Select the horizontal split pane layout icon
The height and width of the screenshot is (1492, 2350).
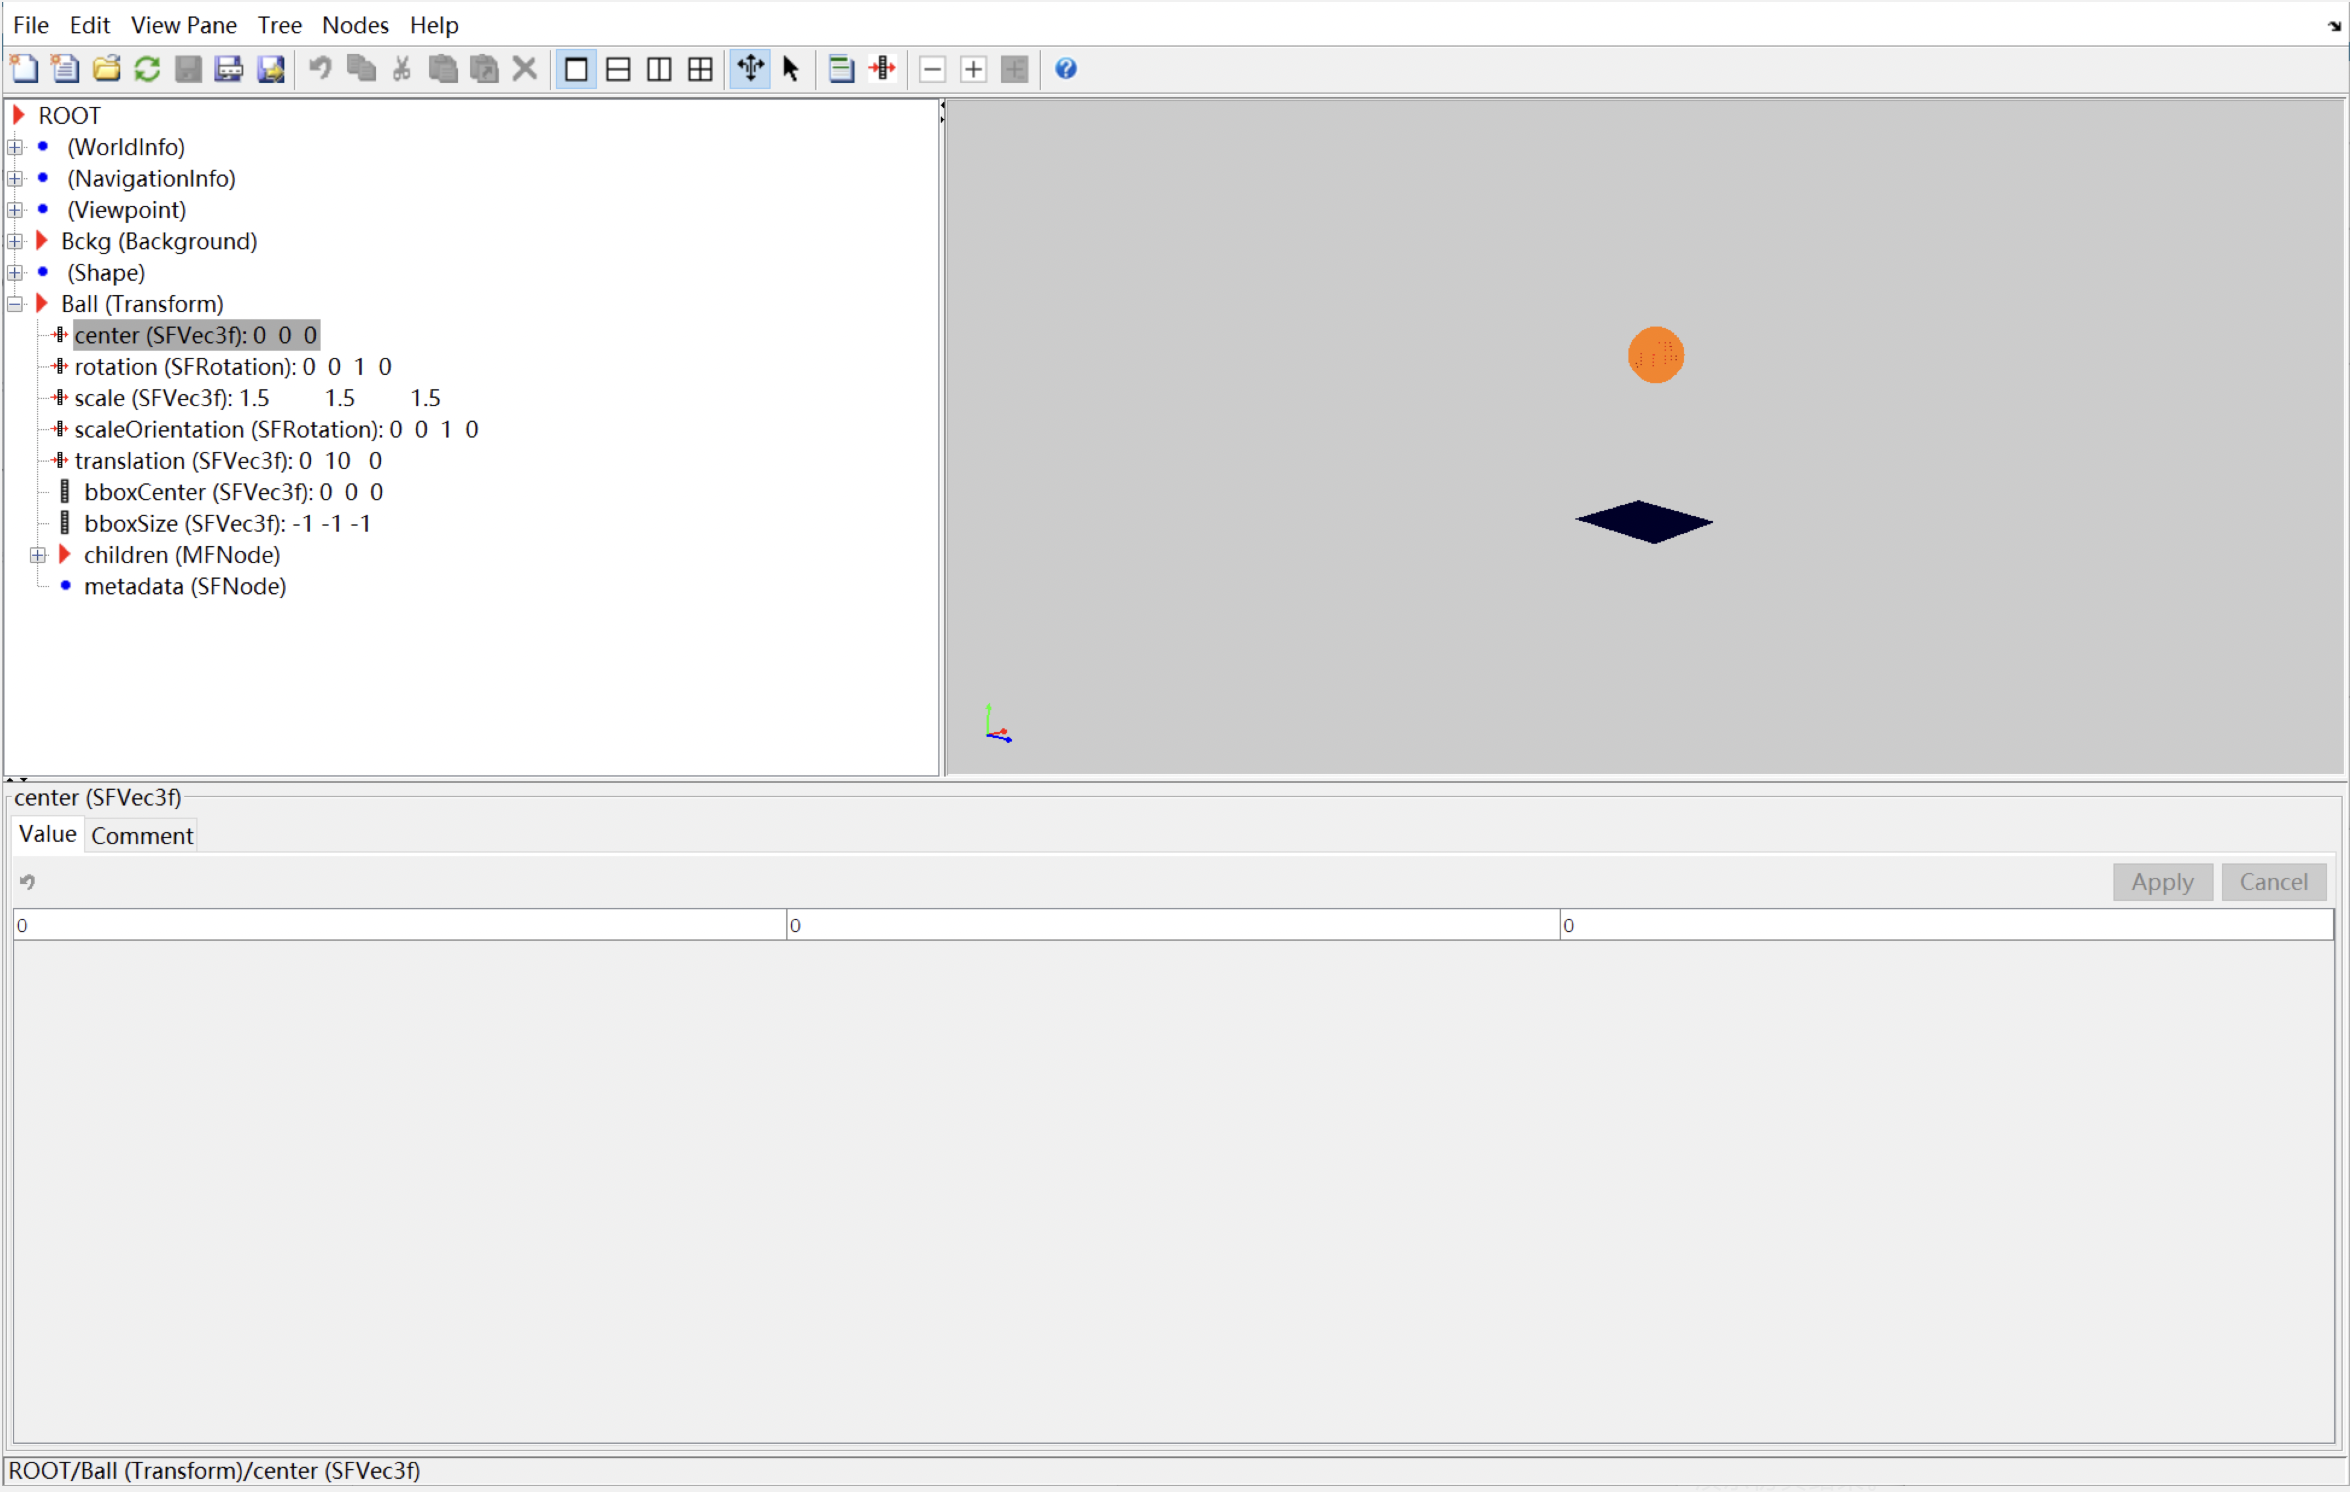(x=618, y=69)
